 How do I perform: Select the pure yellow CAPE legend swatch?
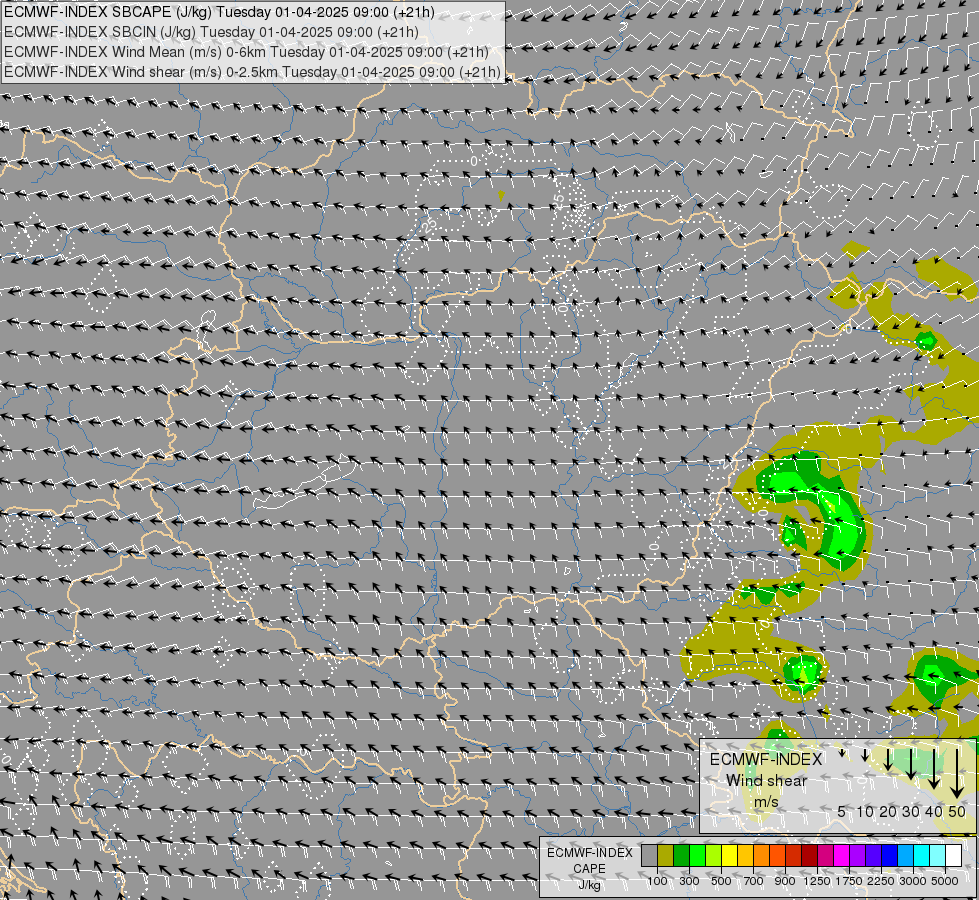pyautogui.click(x=729, y=855)
